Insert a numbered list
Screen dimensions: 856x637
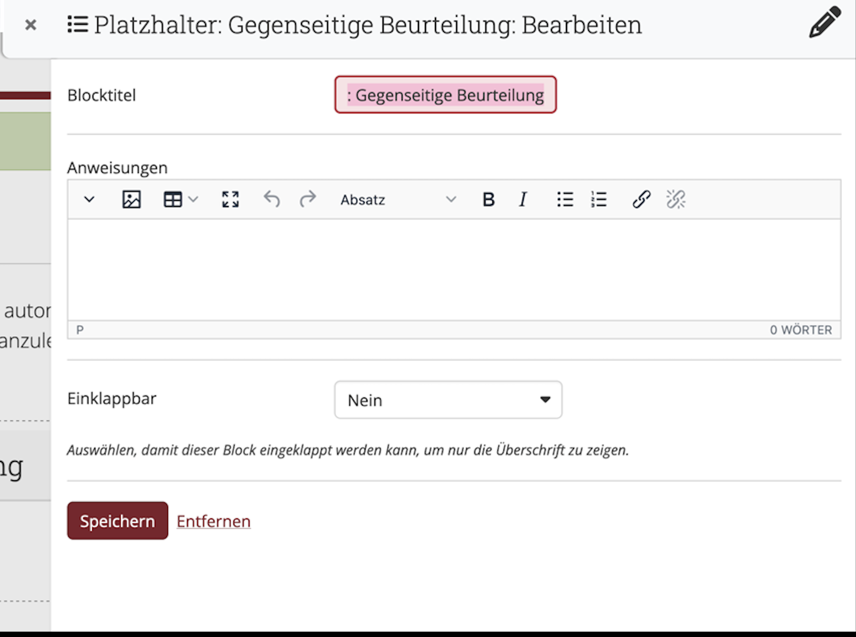pyautogui.click(x=599, y=200)
